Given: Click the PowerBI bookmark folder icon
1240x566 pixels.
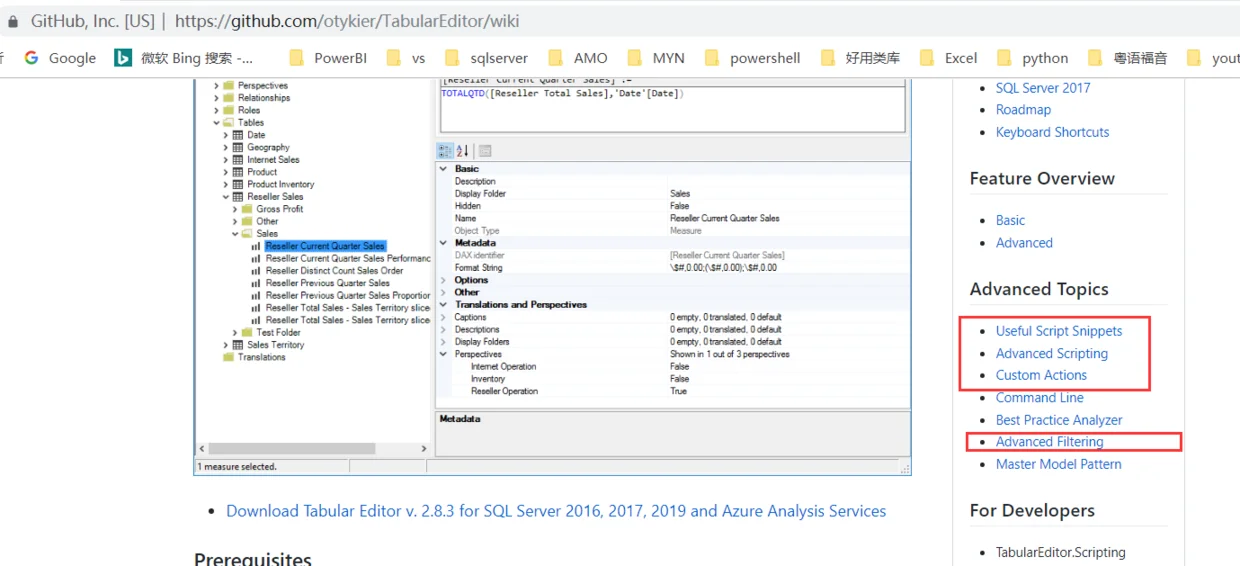Looking at the screenshot, I should coord(296,58).
